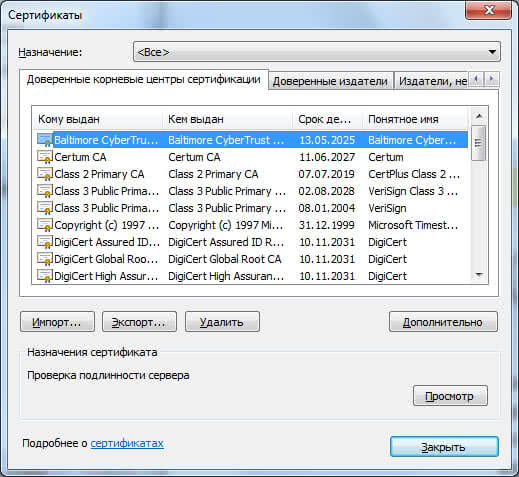Click the certificate list scrollbar thumb
Screen dimensions: 519x477
tap(479, 143)
